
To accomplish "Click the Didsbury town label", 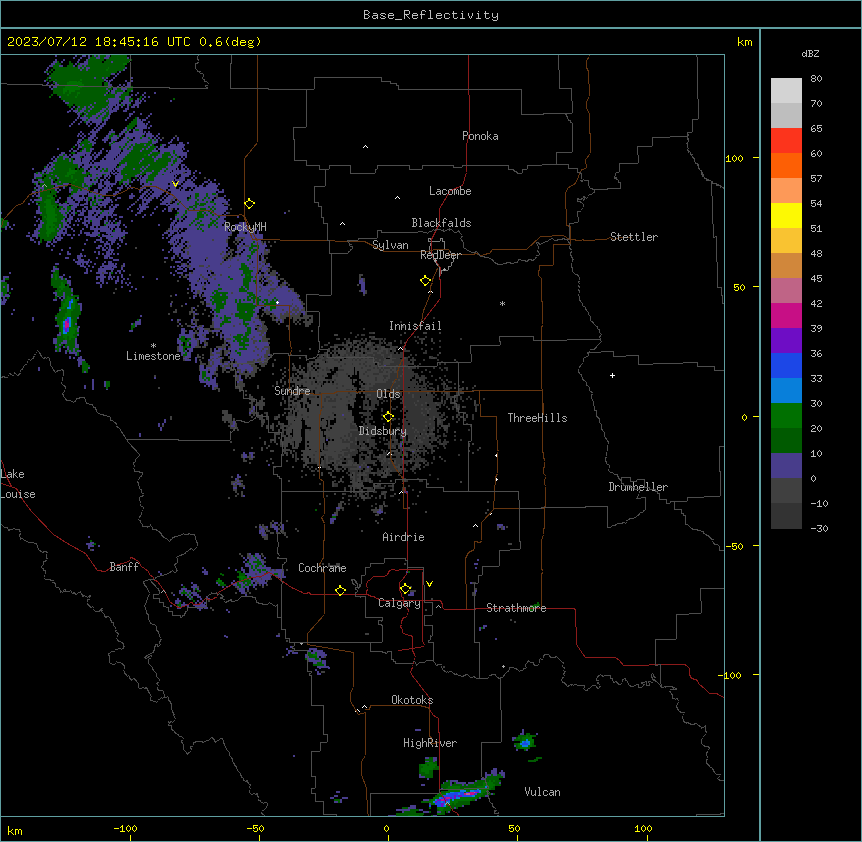I will [383, 431].
